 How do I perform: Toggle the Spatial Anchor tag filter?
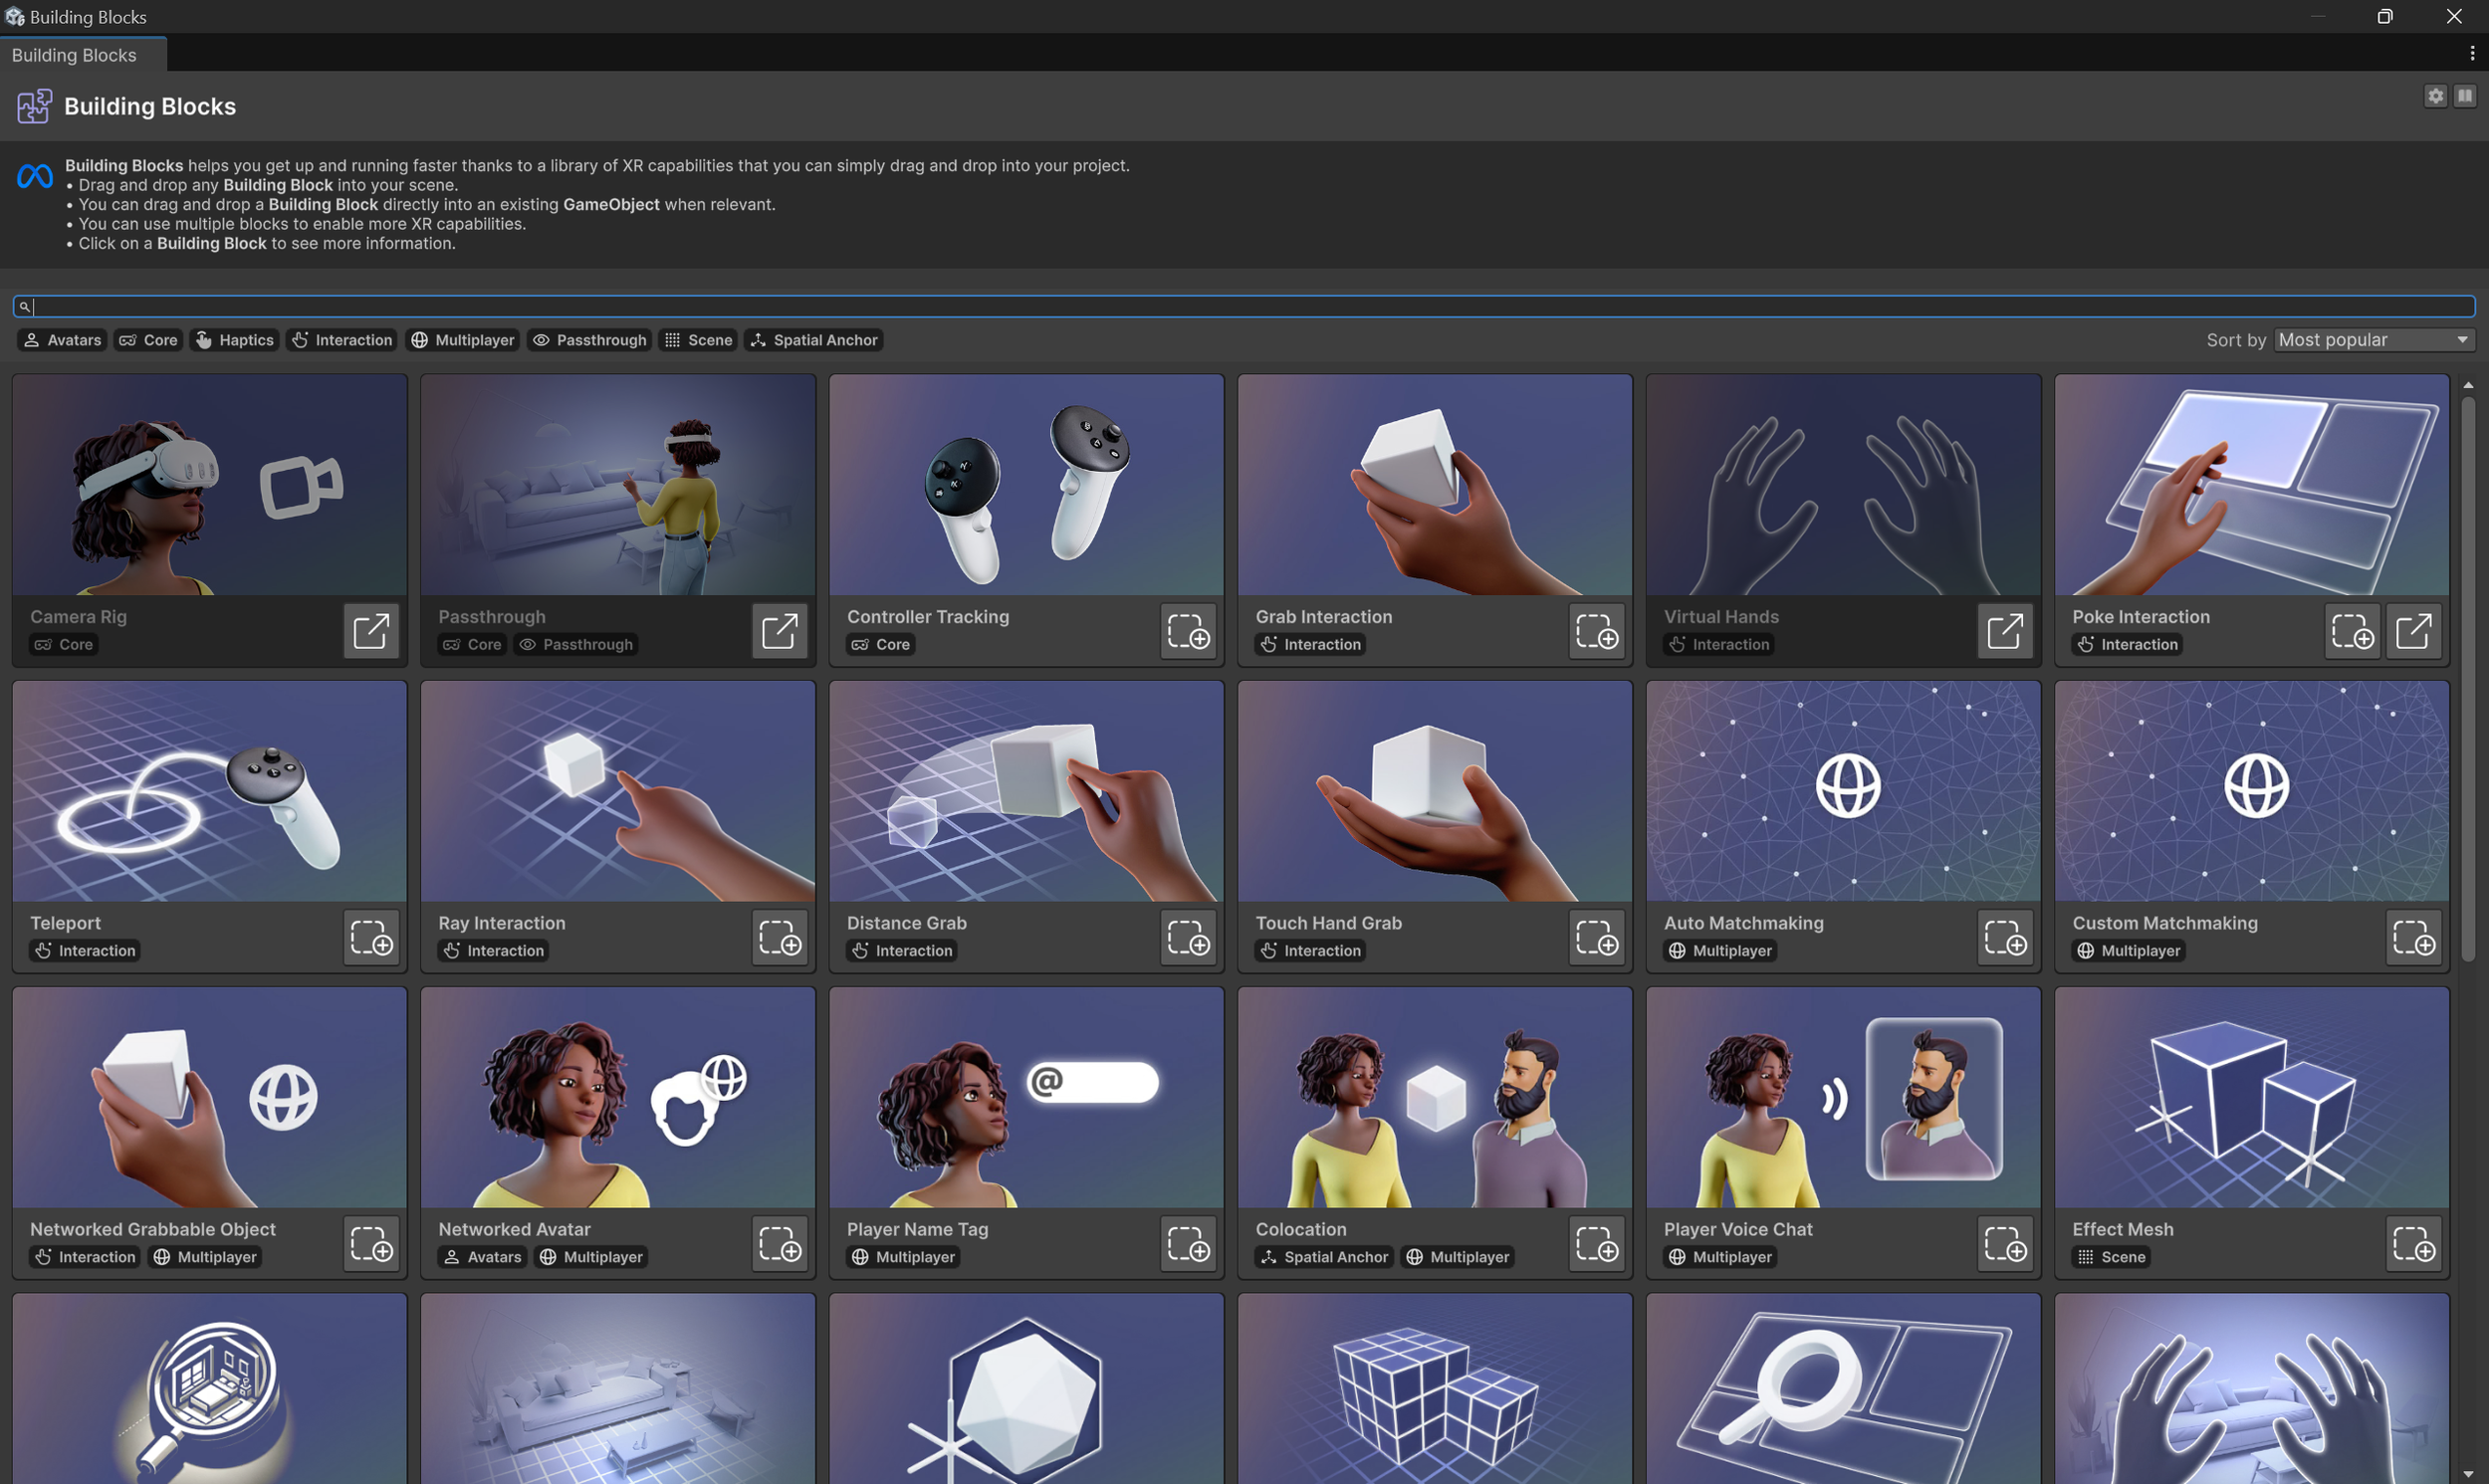813,340
